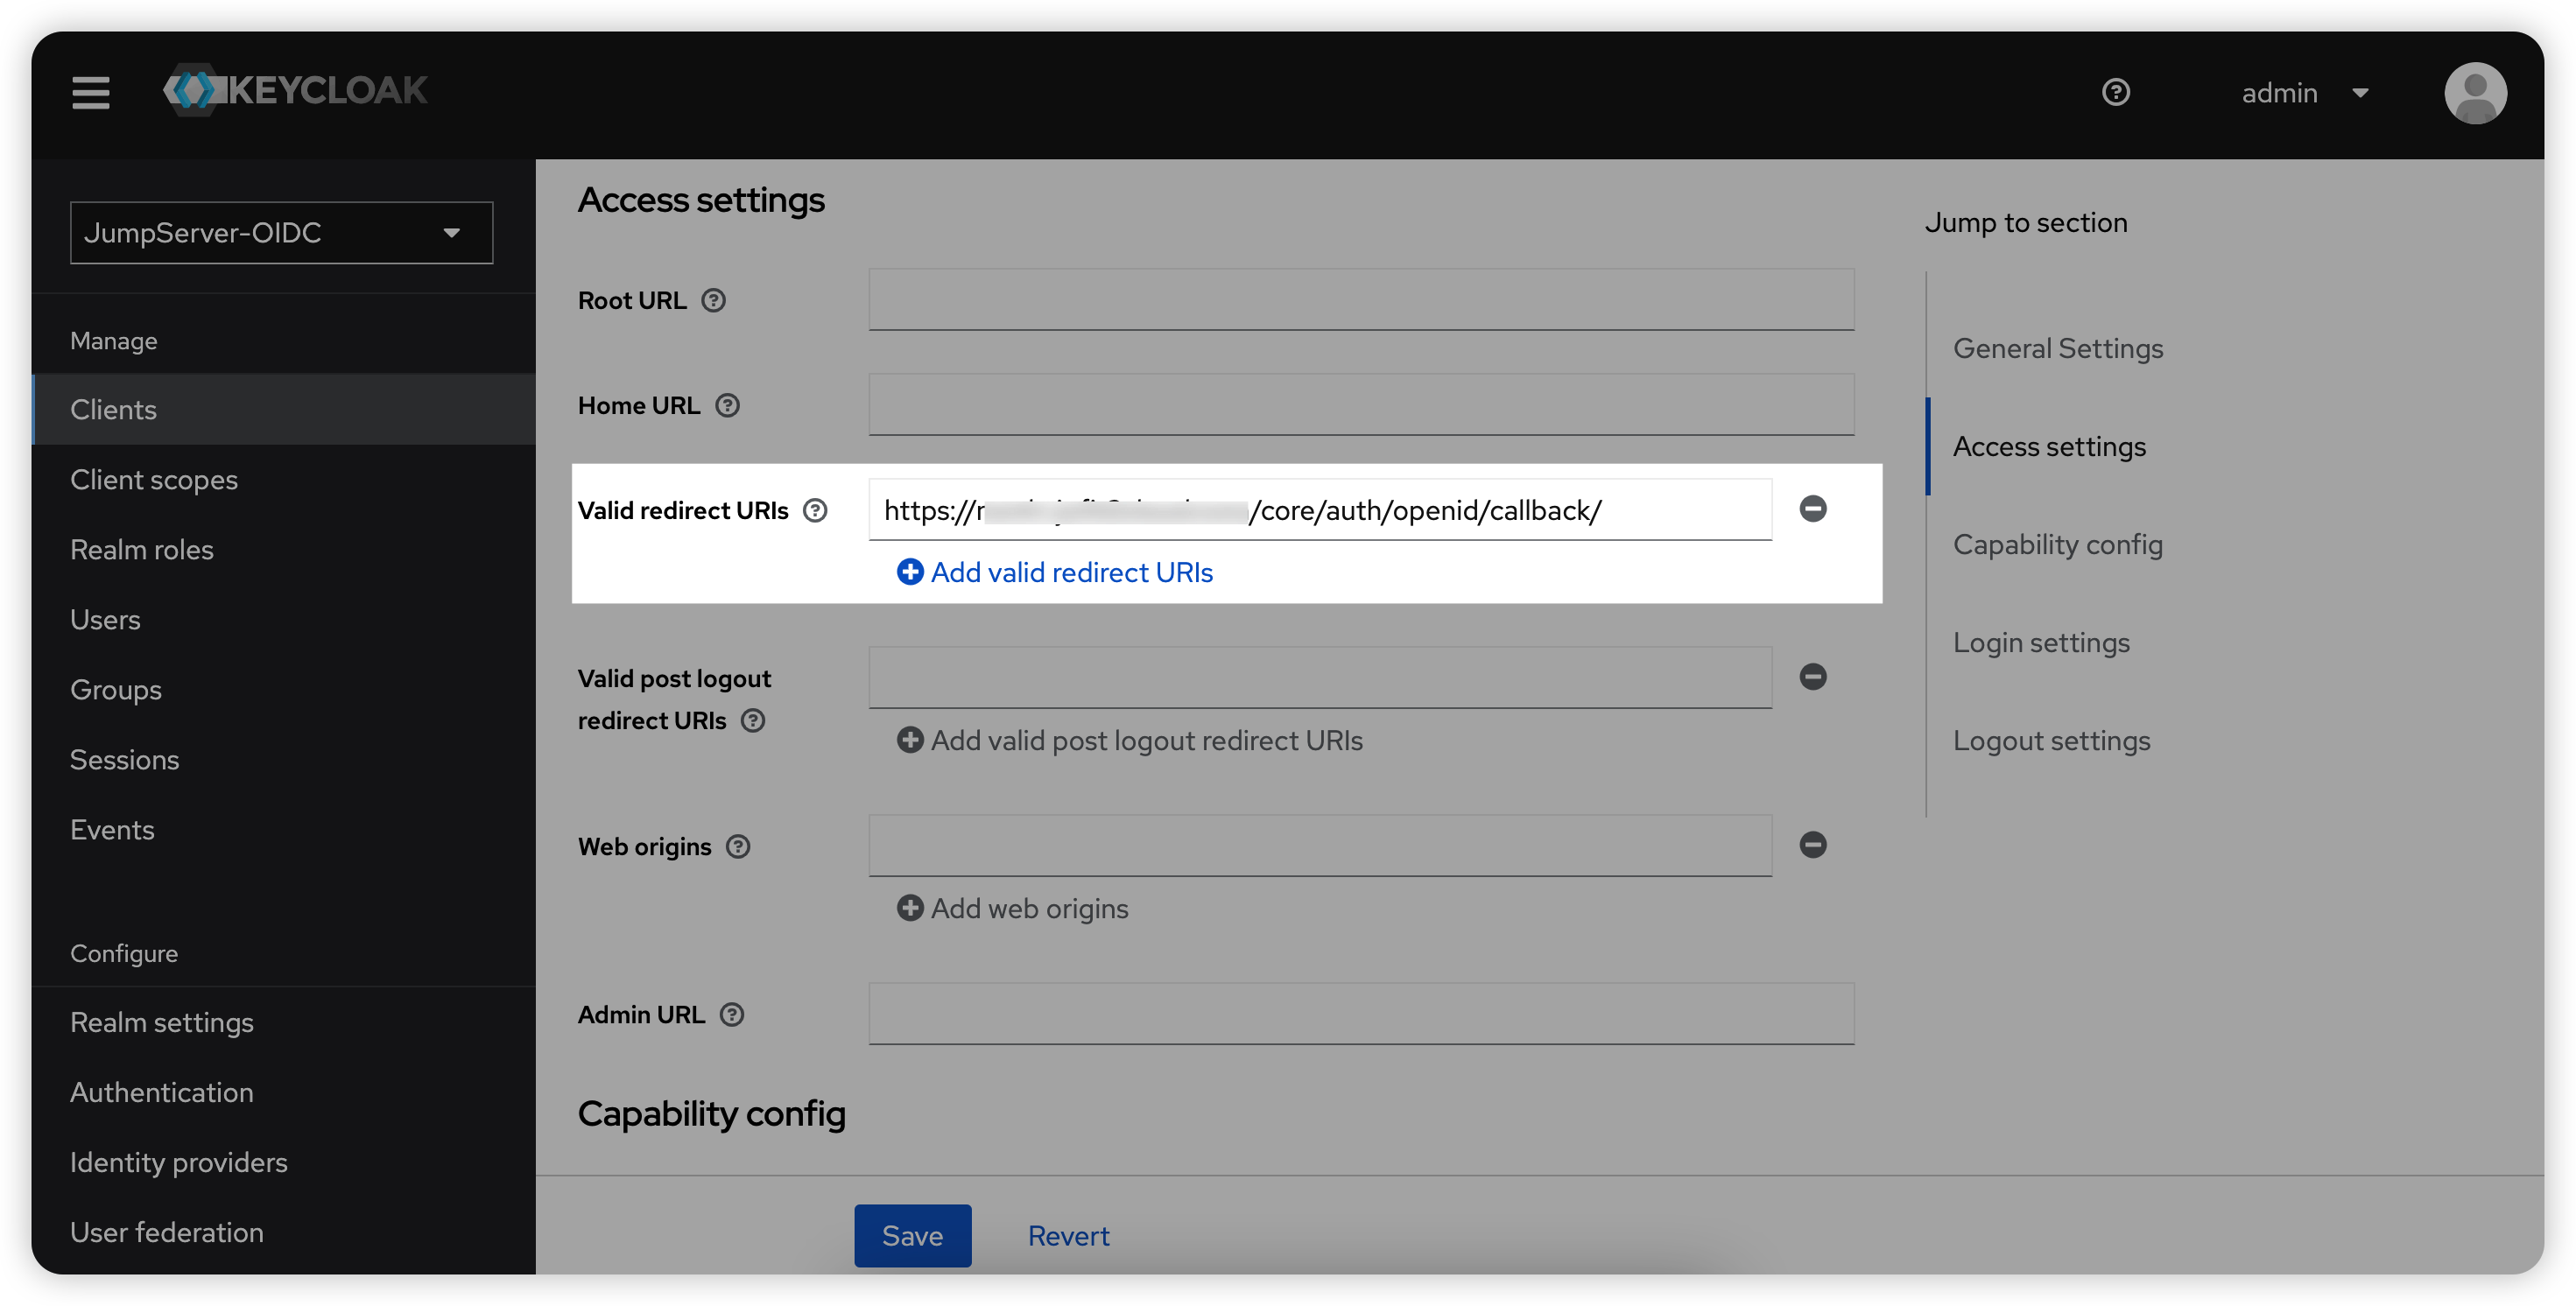Remove the Web origins entry
The height and width of the screenshot is (1306, 2576).
1812,845
